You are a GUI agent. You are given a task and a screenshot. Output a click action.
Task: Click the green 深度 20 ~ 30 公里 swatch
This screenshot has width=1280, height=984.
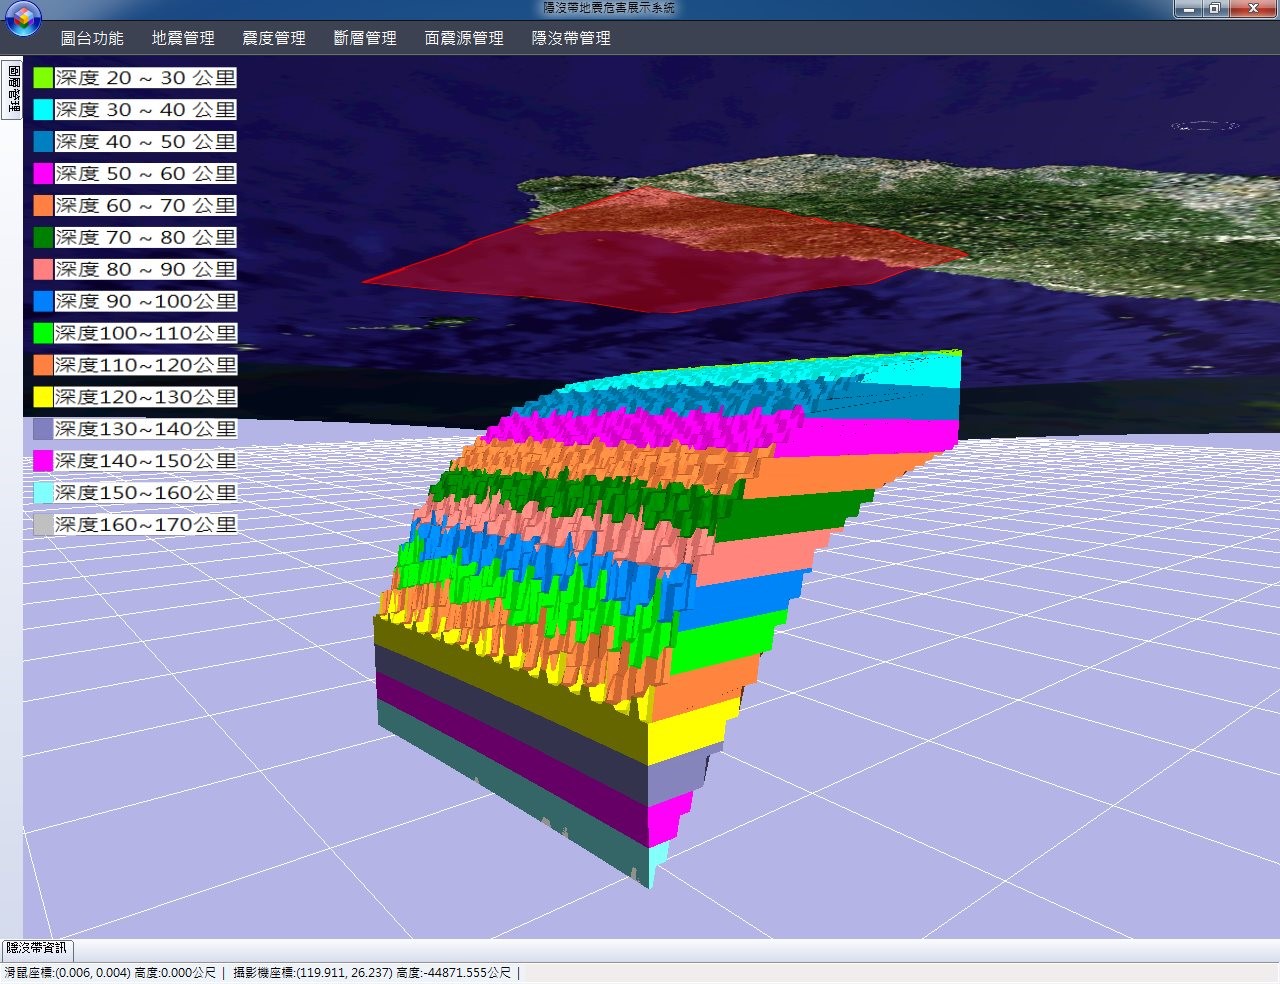43,78
